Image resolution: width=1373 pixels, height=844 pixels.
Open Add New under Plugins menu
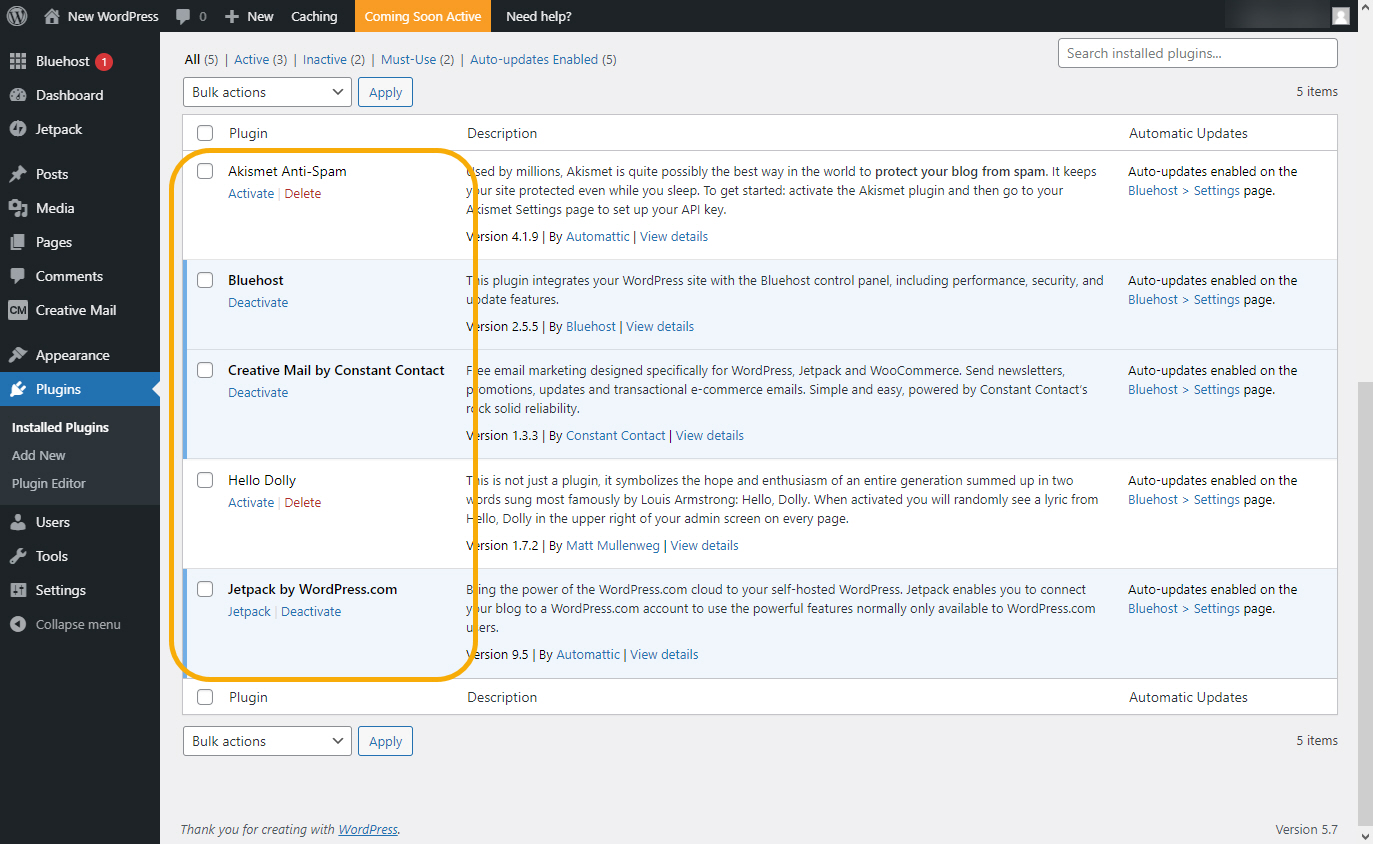tap(38, 455)
